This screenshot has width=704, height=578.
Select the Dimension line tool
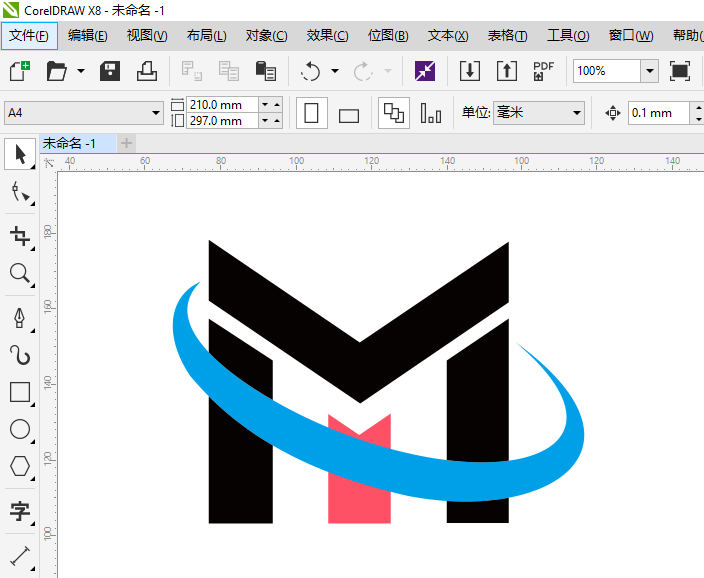(20, 556)
